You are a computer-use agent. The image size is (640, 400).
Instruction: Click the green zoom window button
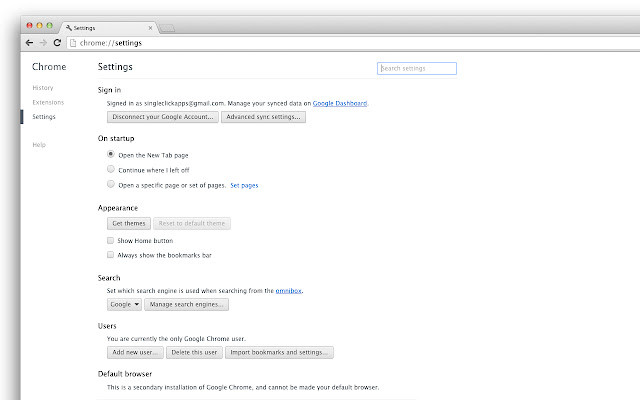point(49,25)
